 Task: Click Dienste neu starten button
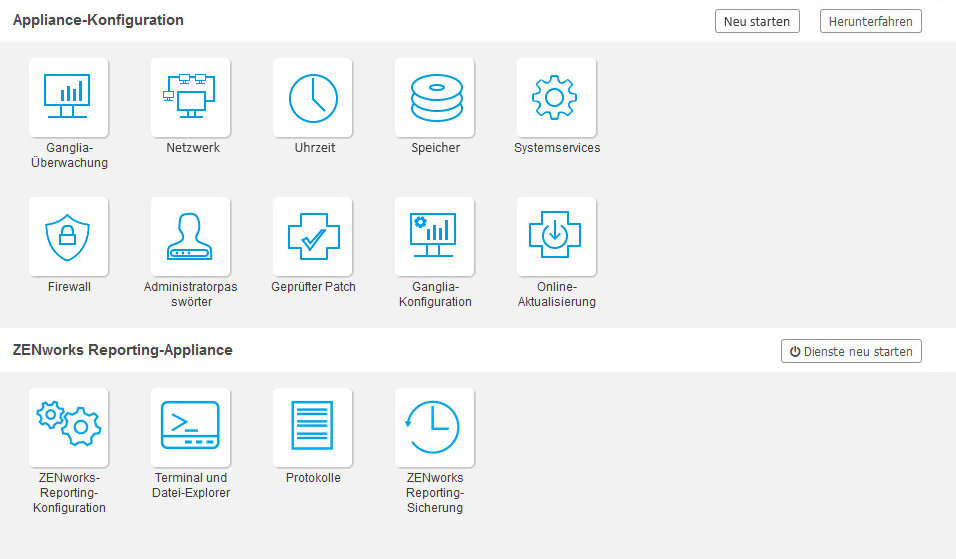(x=851, y=351)
